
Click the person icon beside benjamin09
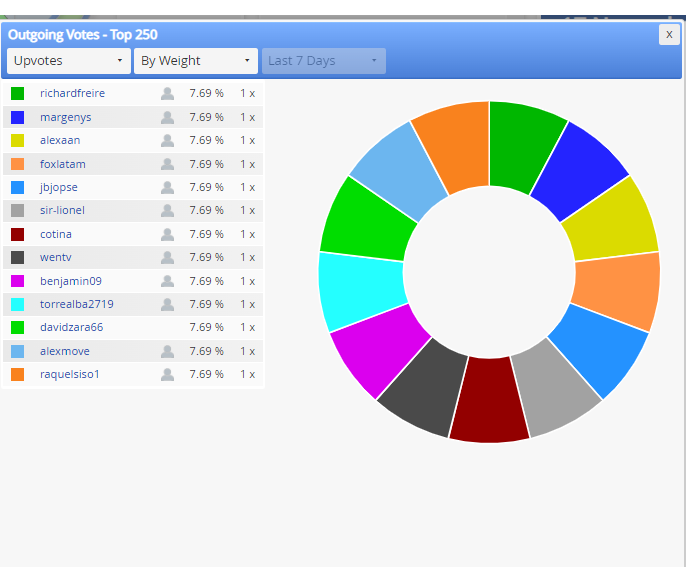167,281
